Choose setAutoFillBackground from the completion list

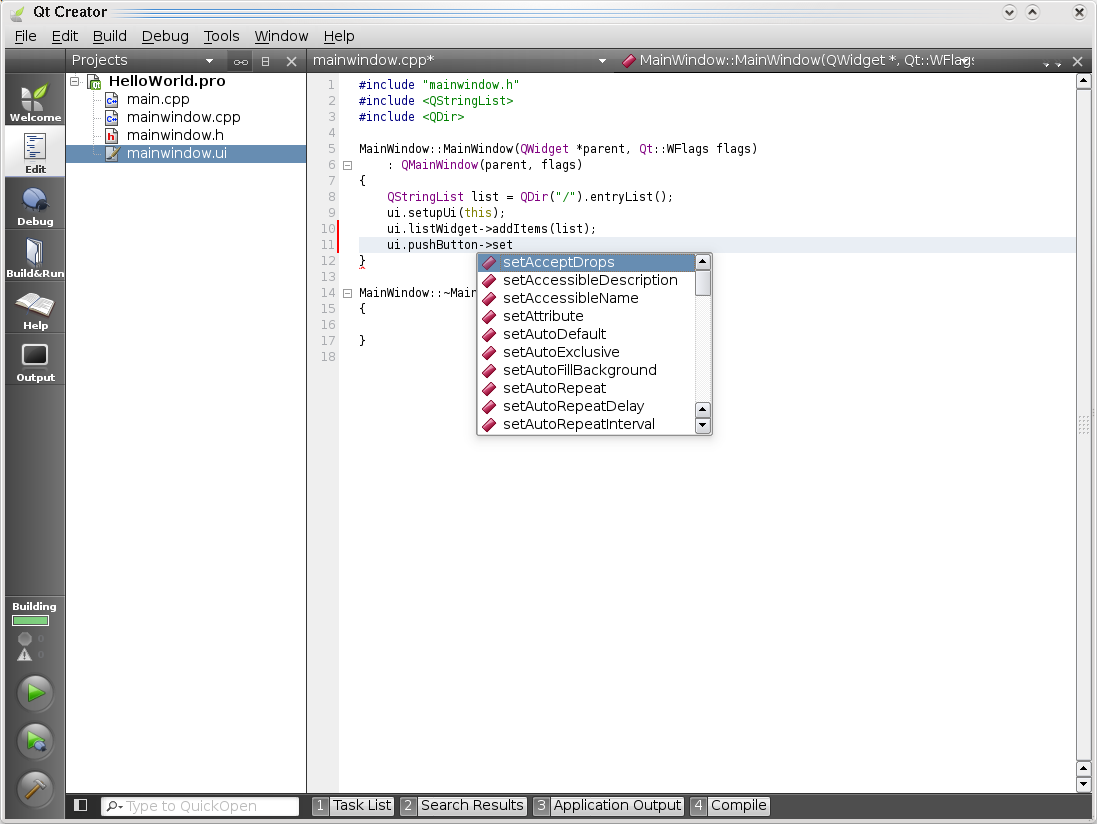click(586, 371)
